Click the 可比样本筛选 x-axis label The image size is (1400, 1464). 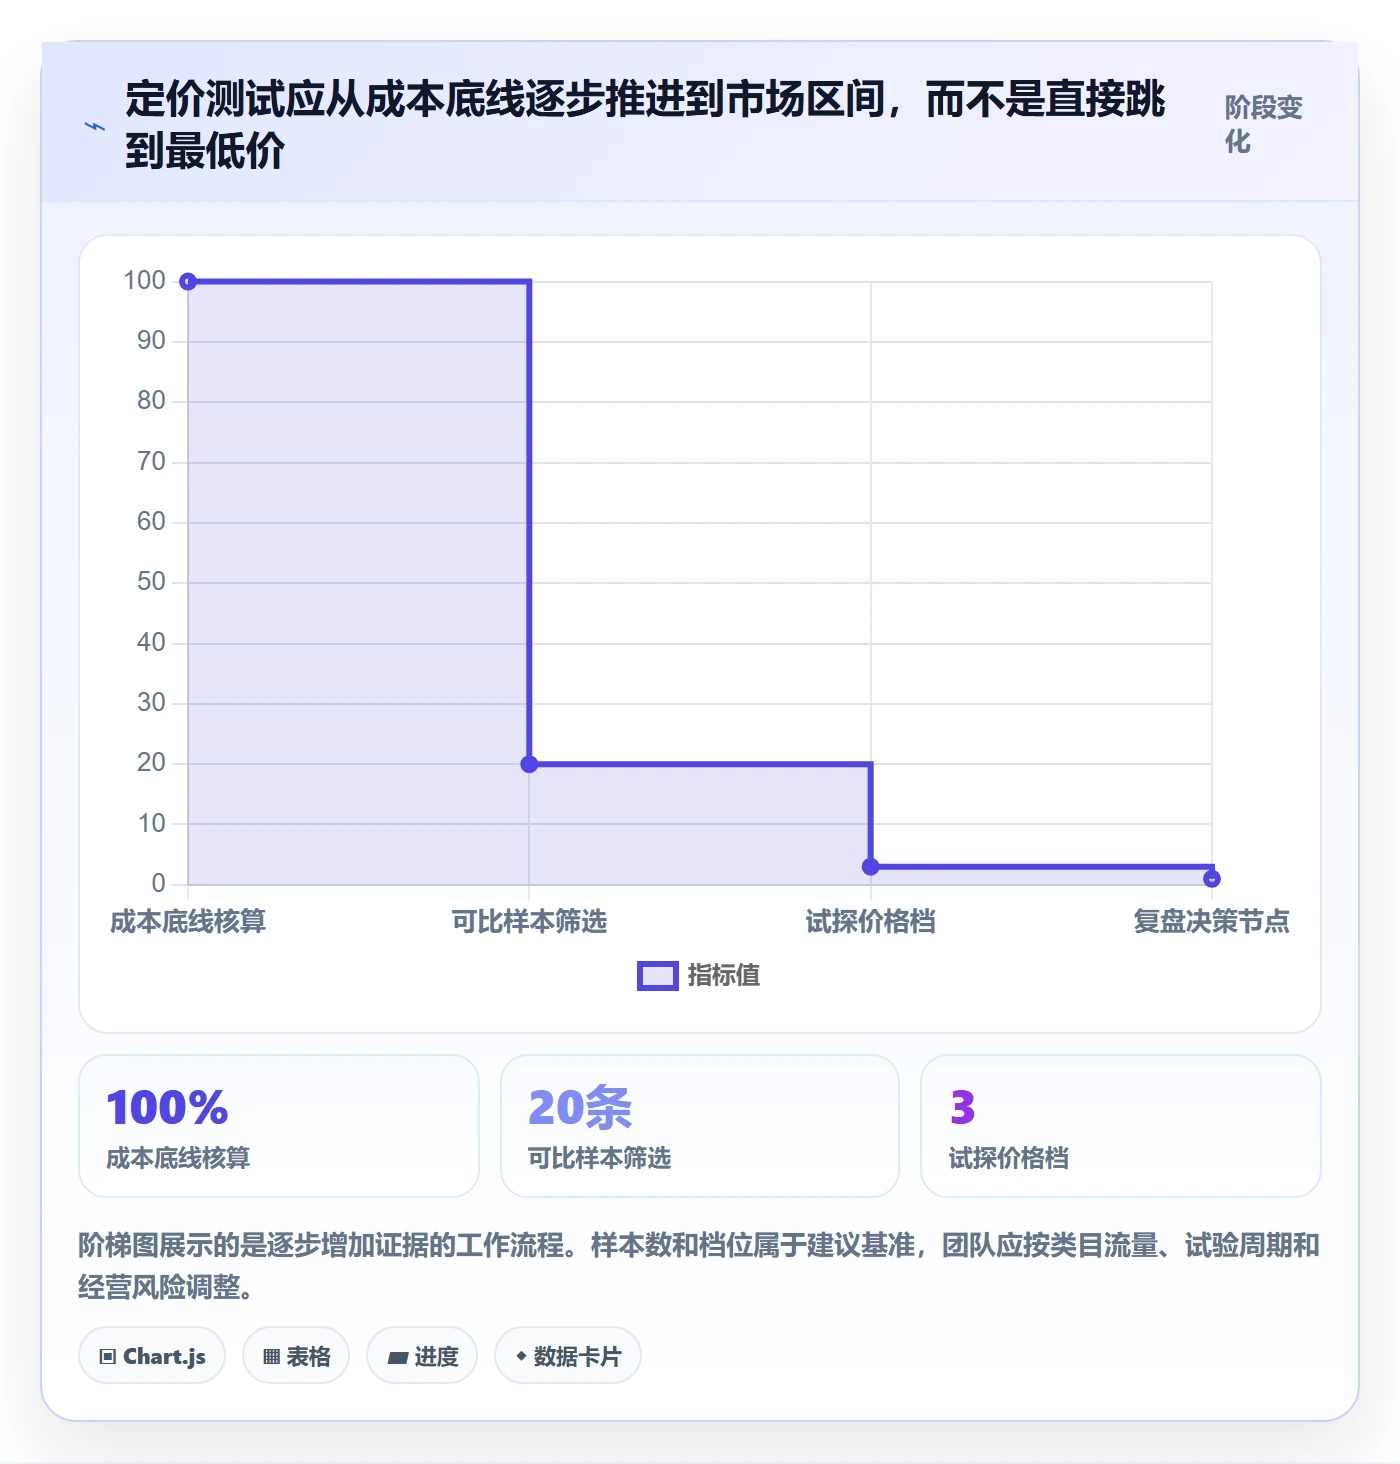pyautogui.click(x=529, y=921)
